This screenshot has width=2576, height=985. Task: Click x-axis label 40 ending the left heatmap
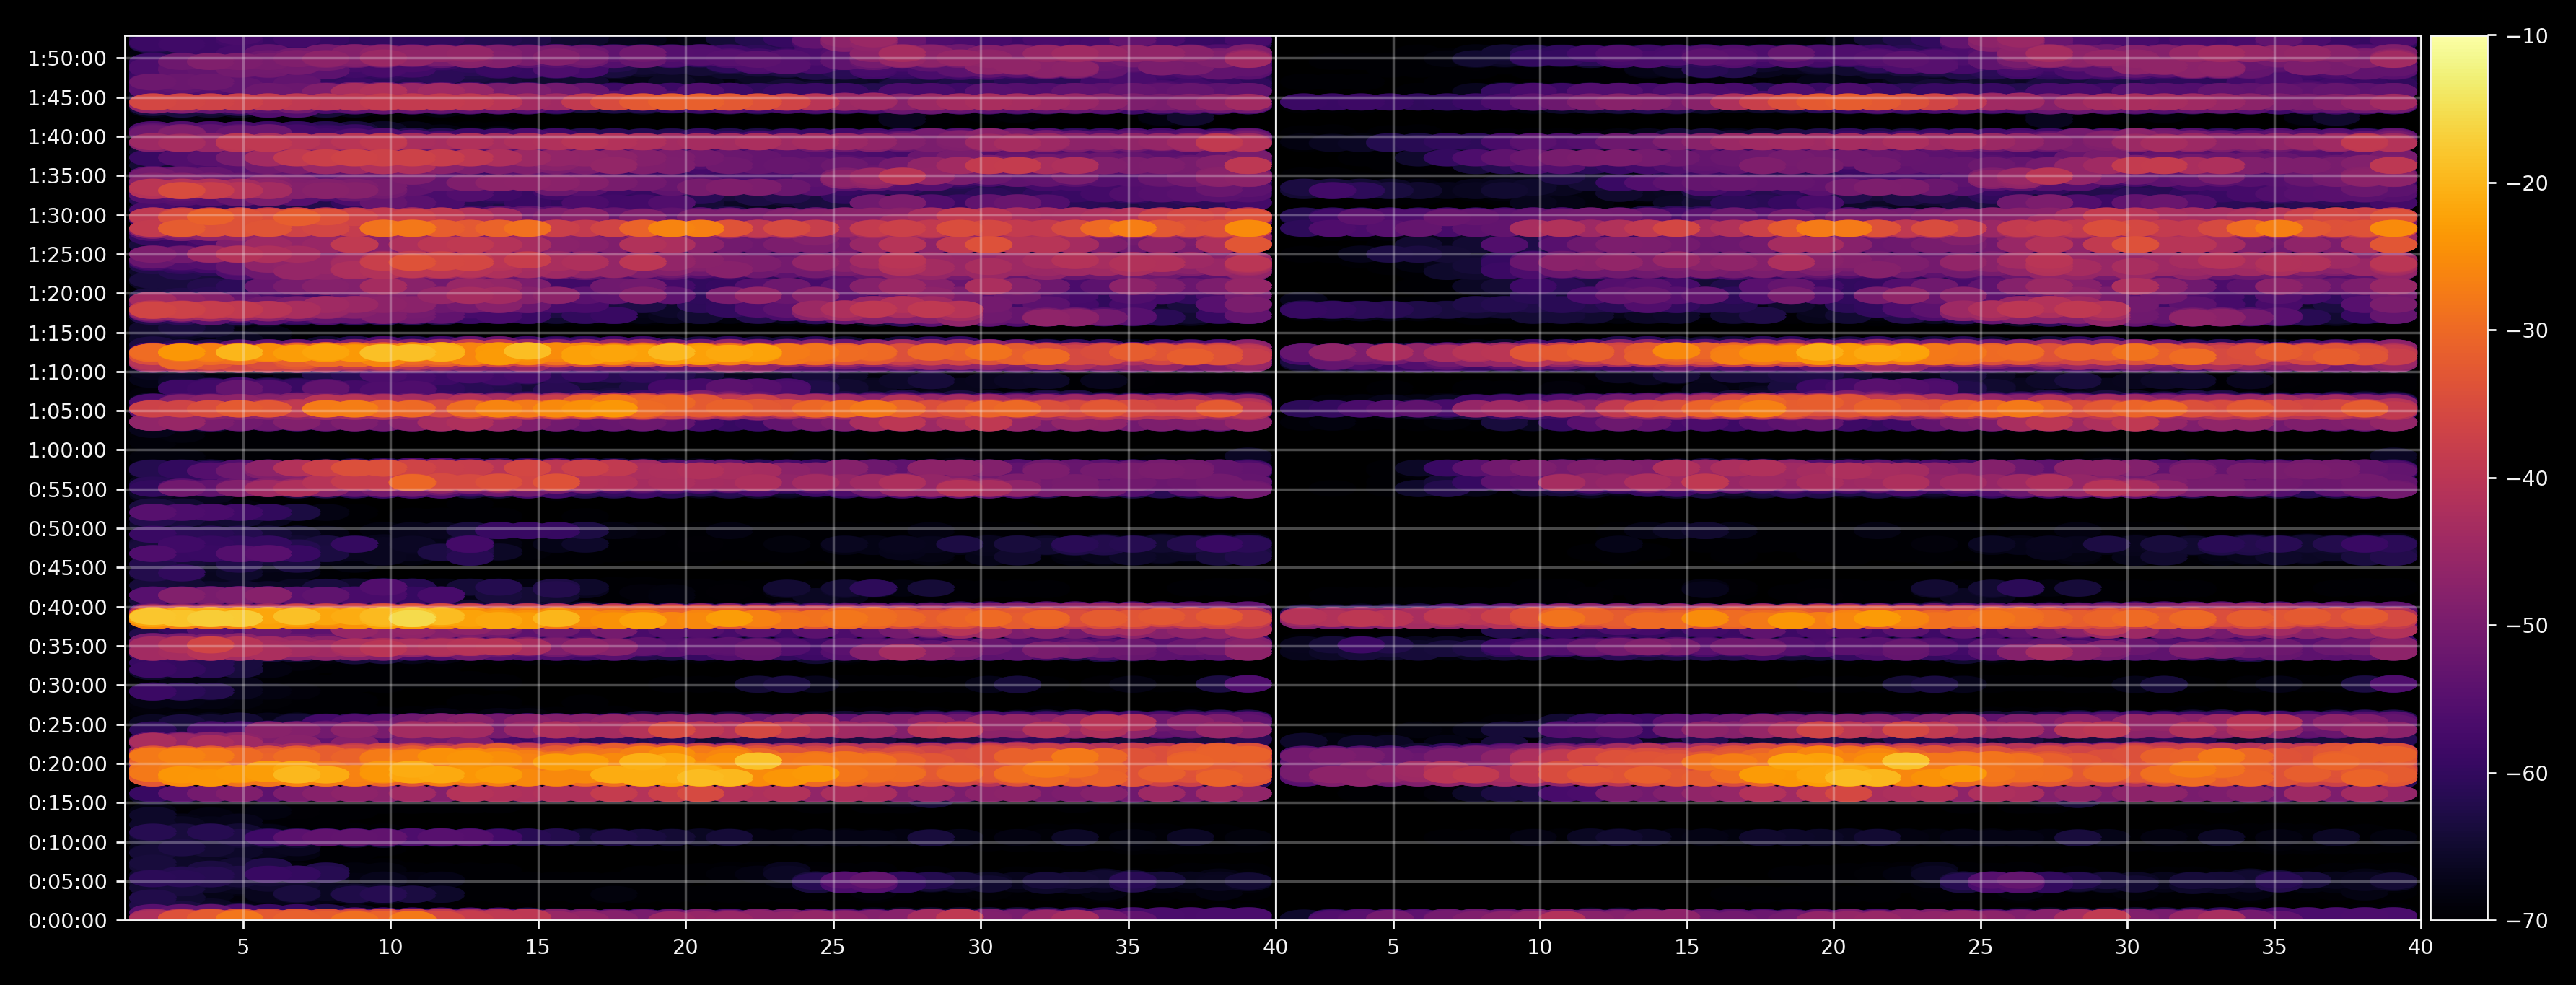point(1275,947)
